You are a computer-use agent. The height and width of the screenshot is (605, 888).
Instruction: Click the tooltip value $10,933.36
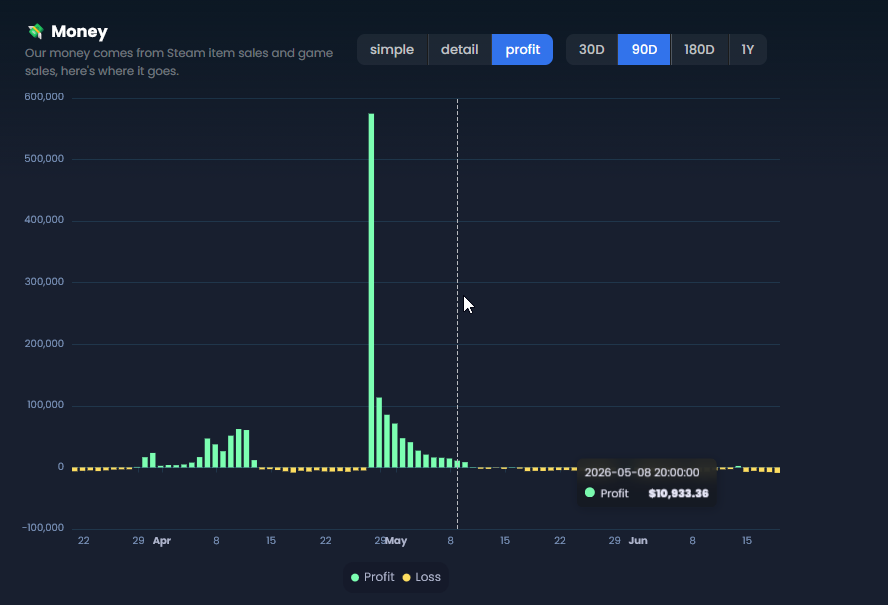tap(678, 493)
